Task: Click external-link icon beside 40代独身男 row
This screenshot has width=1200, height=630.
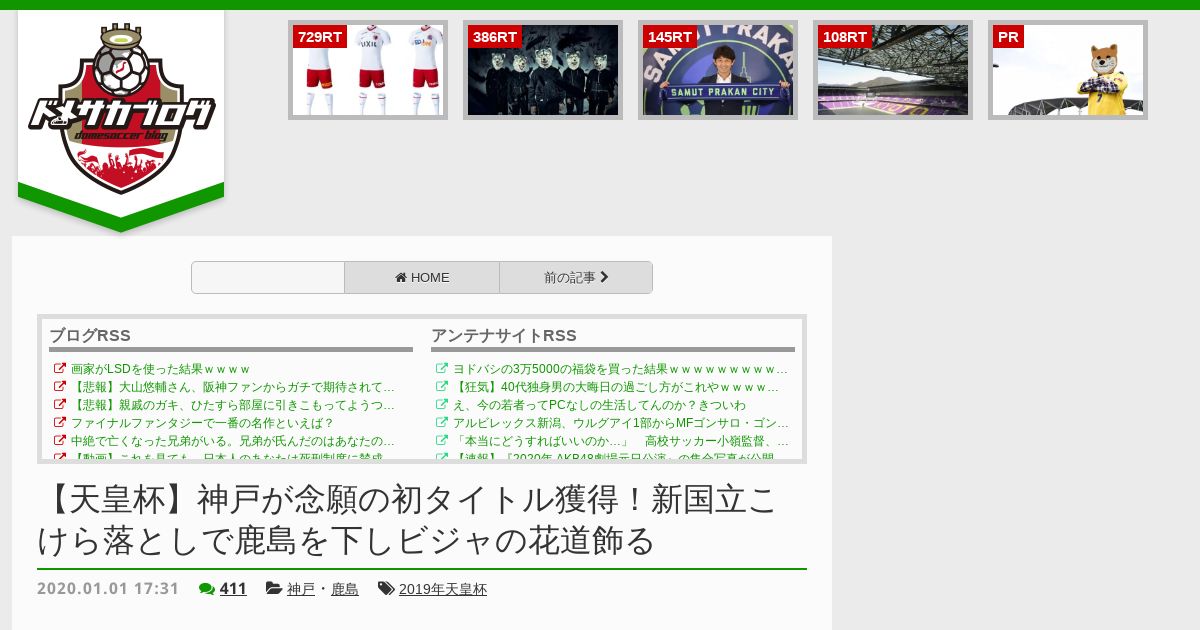Action: (442, 386)
